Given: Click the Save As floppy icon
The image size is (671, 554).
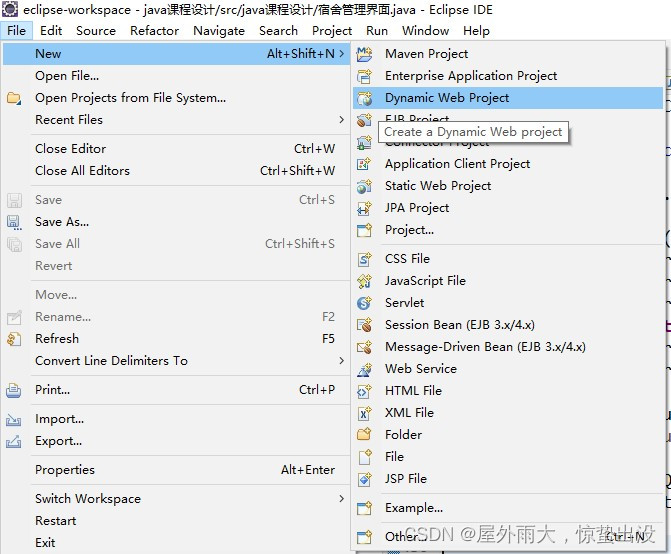Looking at the screenshot, I should click(14, 222).
